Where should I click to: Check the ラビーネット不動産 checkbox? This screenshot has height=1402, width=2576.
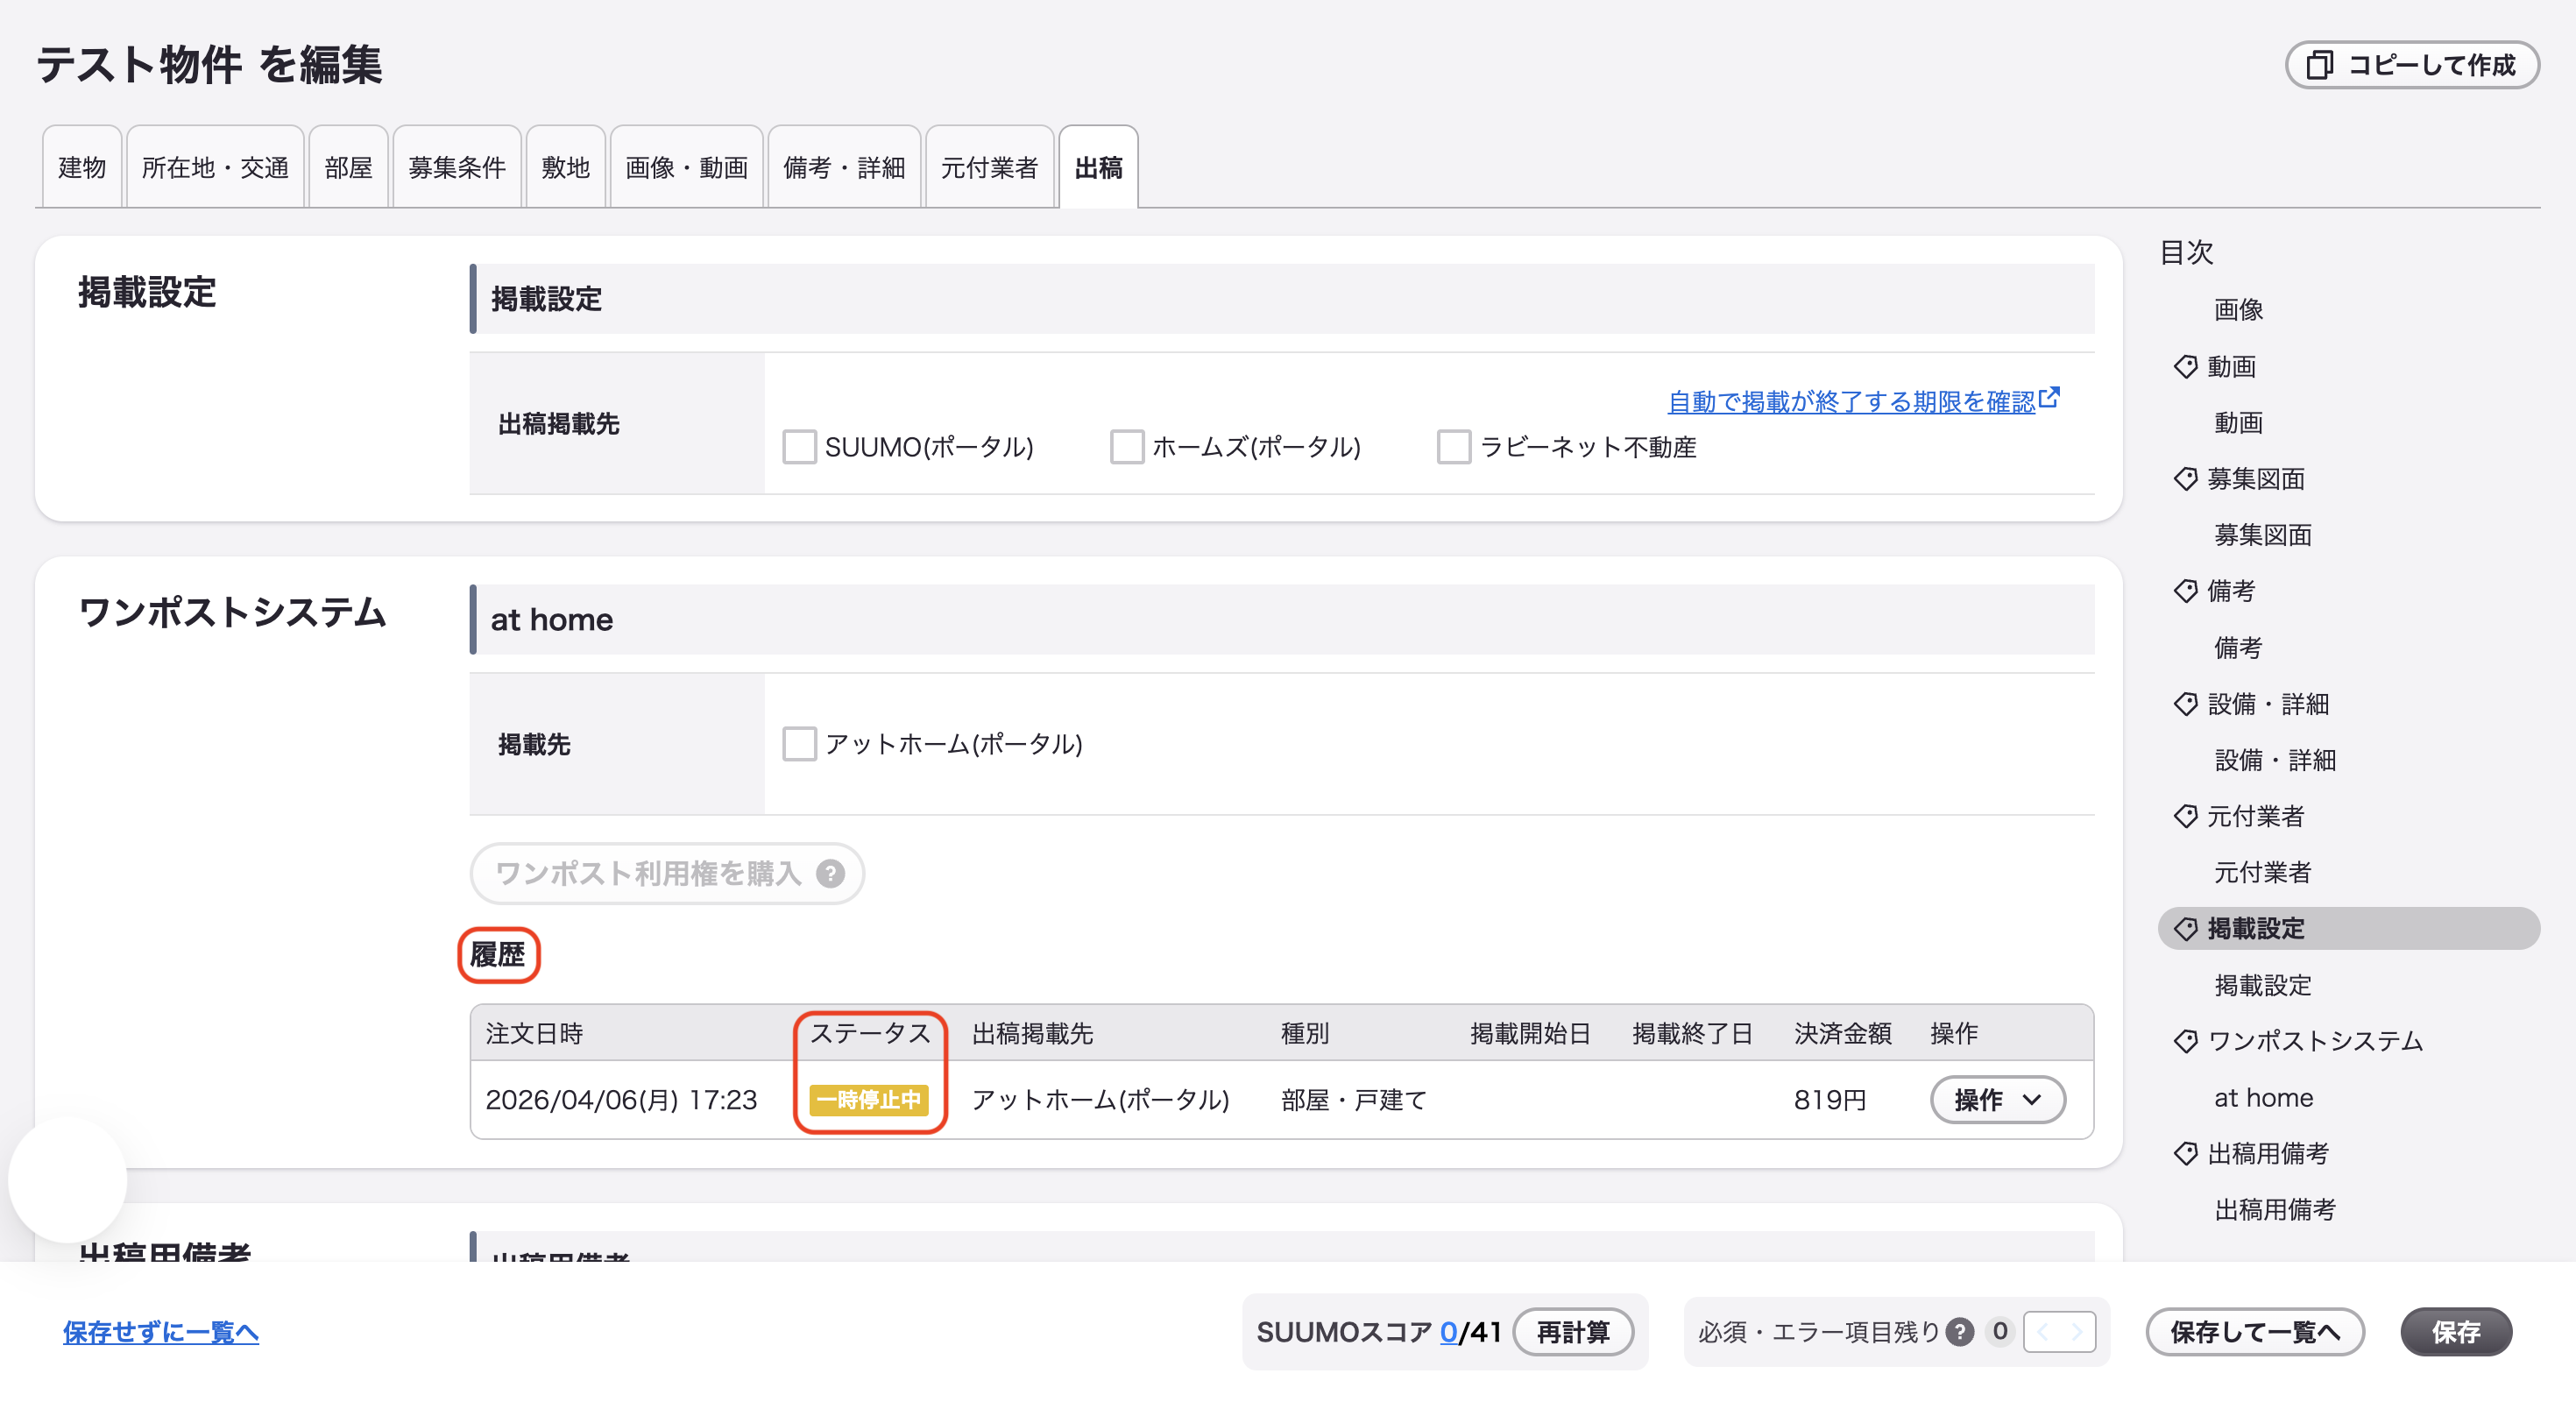pos(1454,446)
